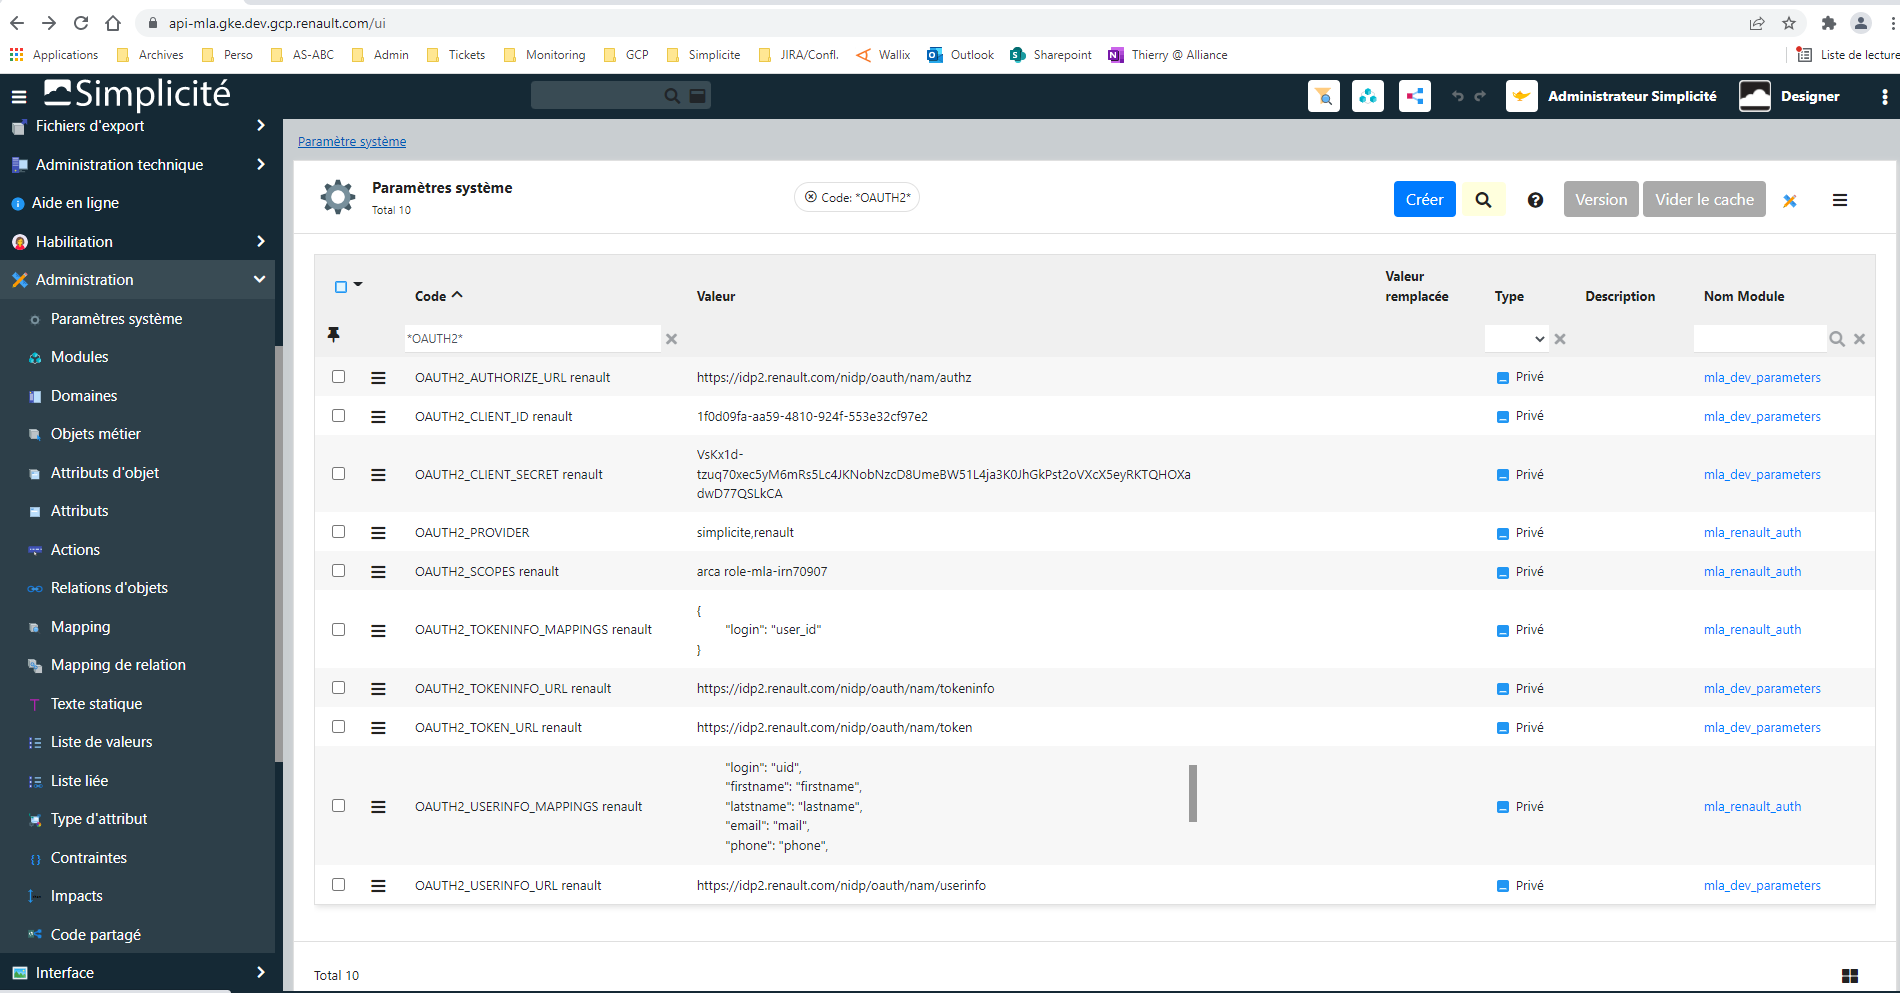Click the Vider le cache button
This screenshot has height=993, width=1900.
click(1704, 200)
